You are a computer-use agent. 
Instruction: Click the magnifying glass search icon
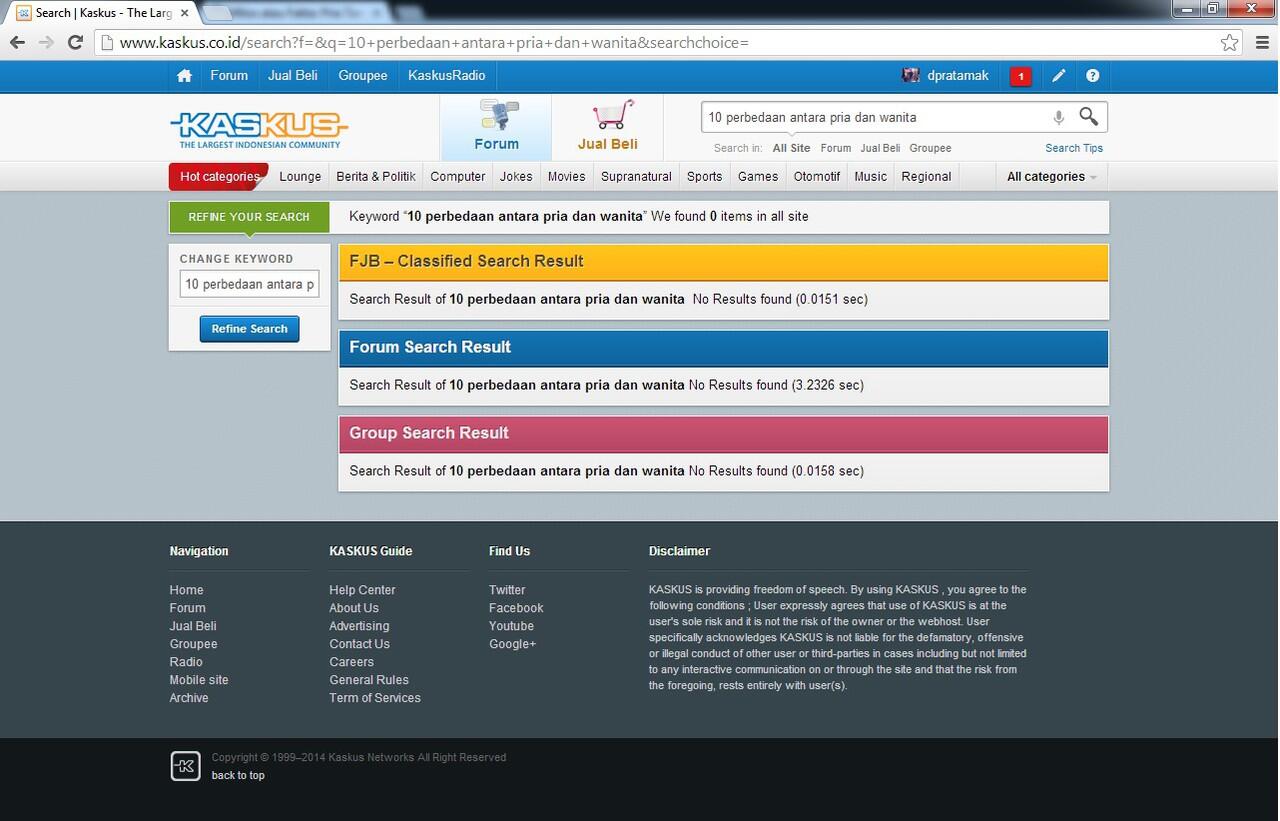click(1089, 117)
